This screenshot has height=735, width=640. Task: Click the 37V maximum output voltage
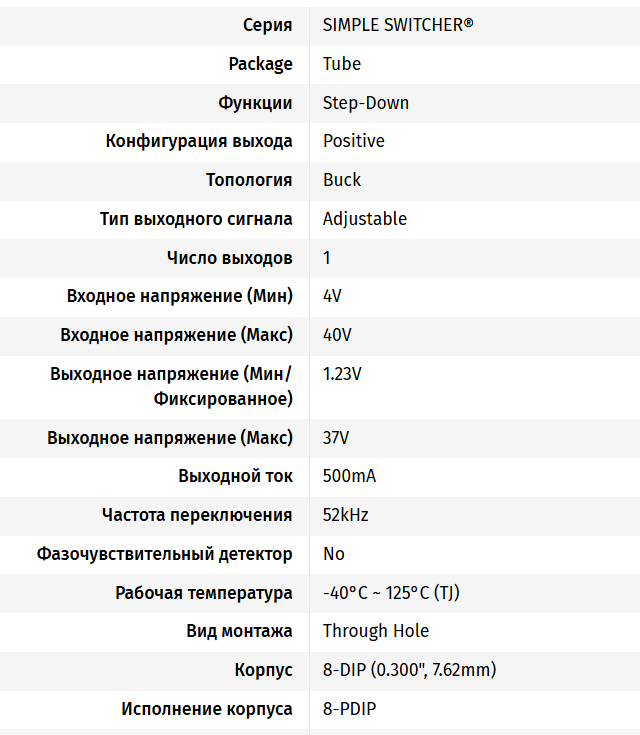336,438
